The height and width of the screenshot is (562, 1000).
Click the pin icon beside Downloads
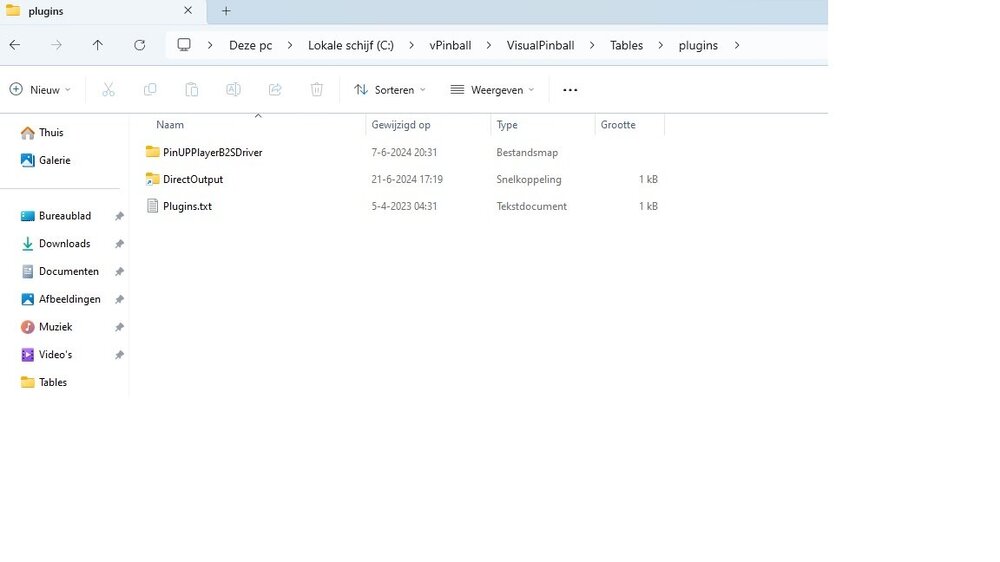point(119,244)
